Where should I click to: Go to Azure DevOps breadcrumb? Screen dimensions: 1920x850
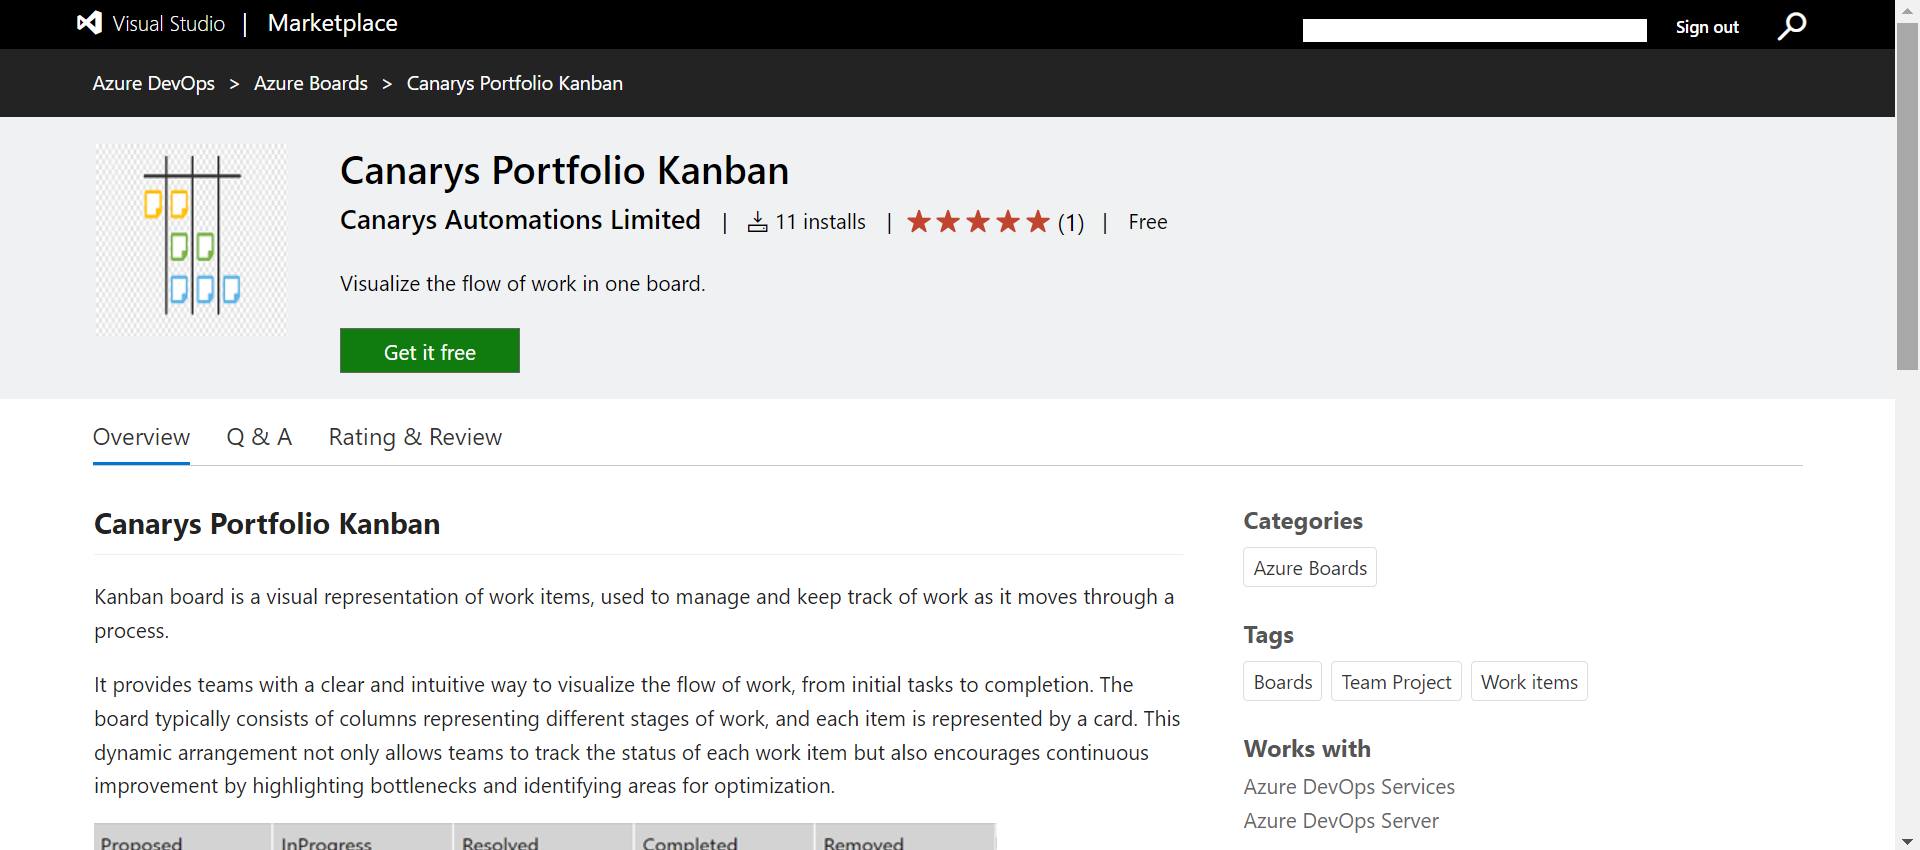[154, 83]
